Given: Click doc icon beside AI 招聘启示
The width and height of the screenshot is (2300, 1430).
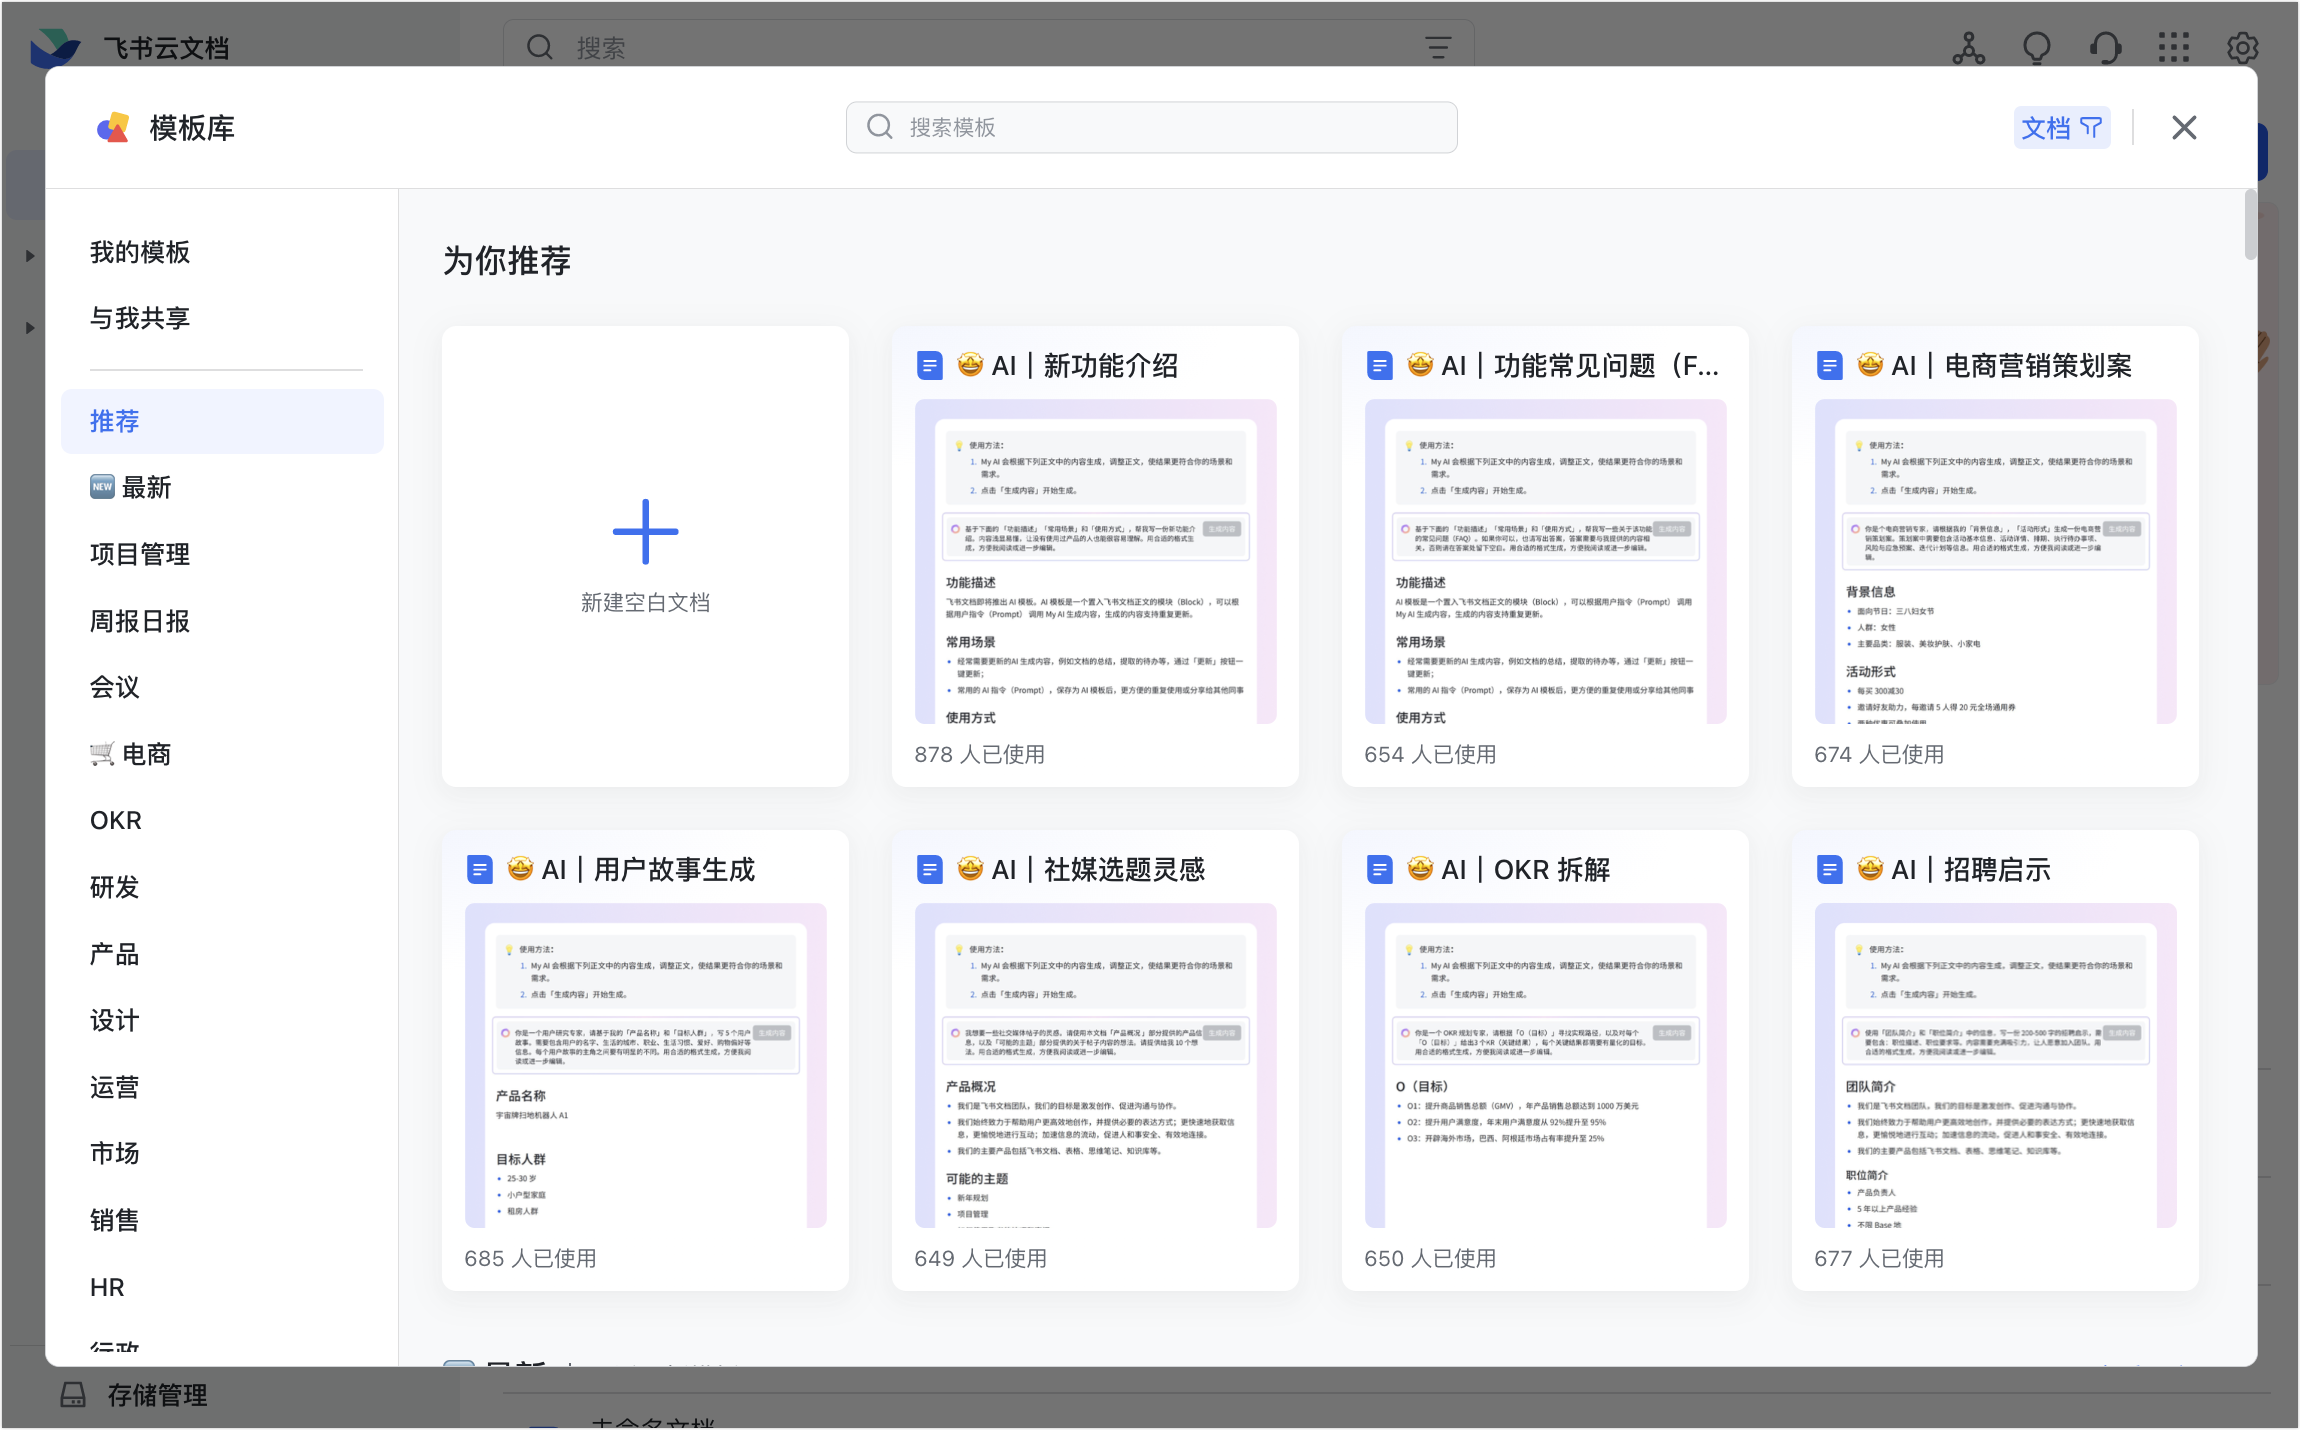Looking at the screenshot, I should [1830, 870].
